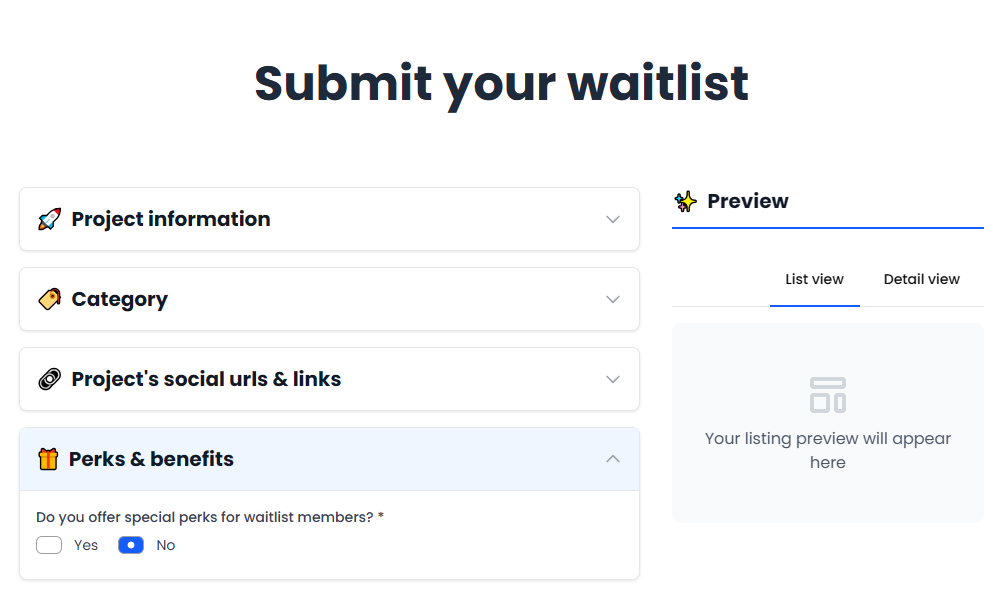1001x593 pixels.
Task: Select the No radio for special perks
Action: pos(131,545)
